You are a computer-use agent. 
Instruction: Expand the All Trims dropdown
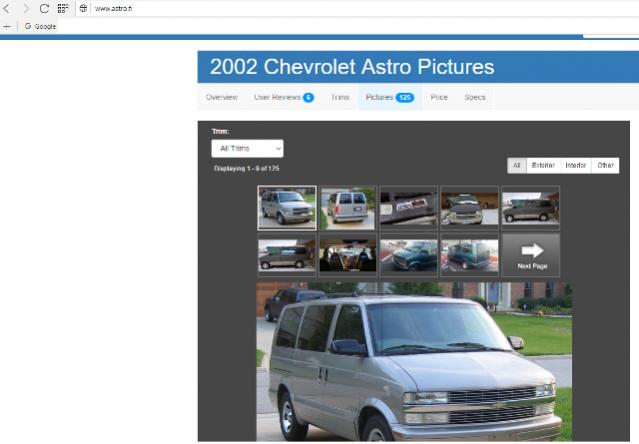247,148
